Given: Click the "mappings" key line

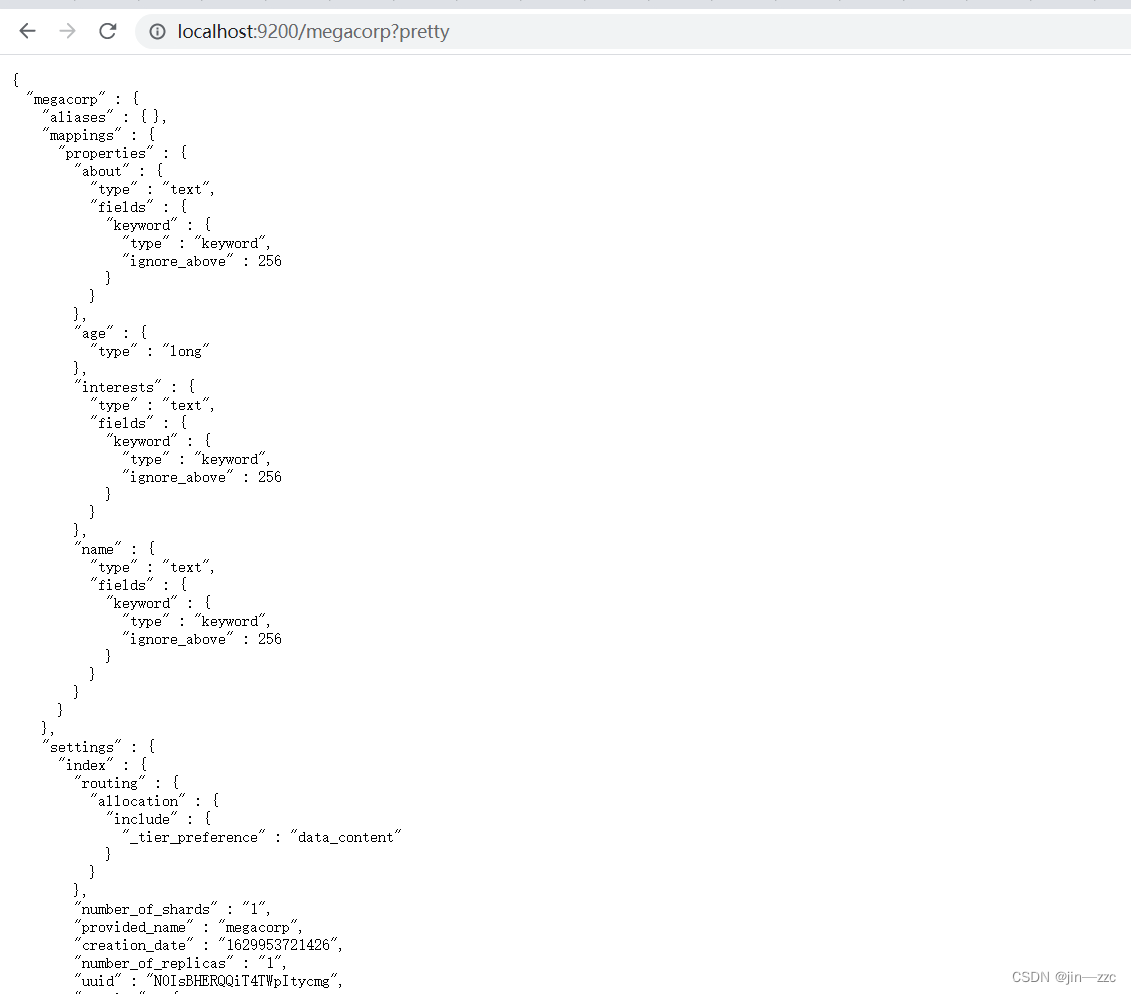Looking at the screenshot, I should [x=99, y=135].
